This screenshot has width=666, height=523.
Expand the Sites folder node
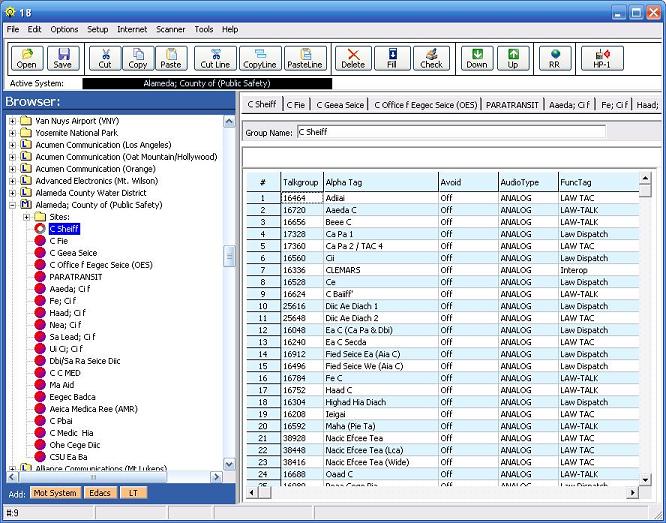click(26, 217)
